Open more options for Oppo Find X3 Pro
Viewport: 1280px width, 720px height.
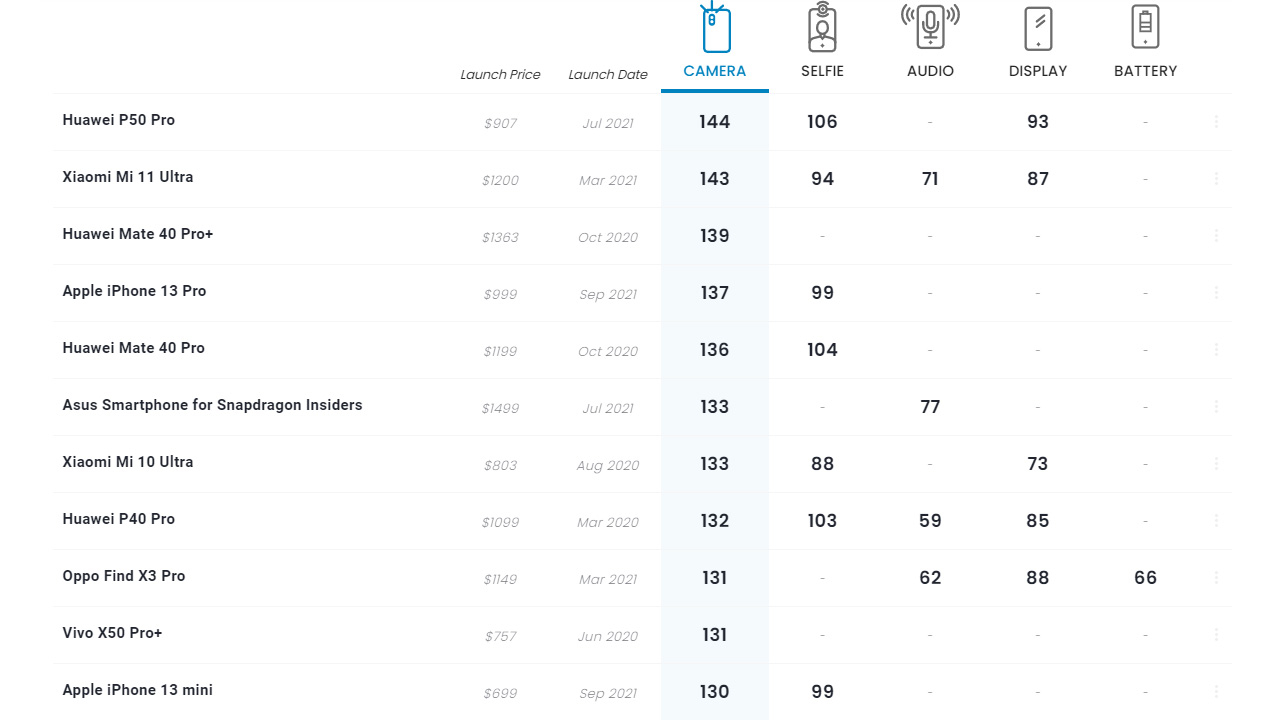(1216, 578)
